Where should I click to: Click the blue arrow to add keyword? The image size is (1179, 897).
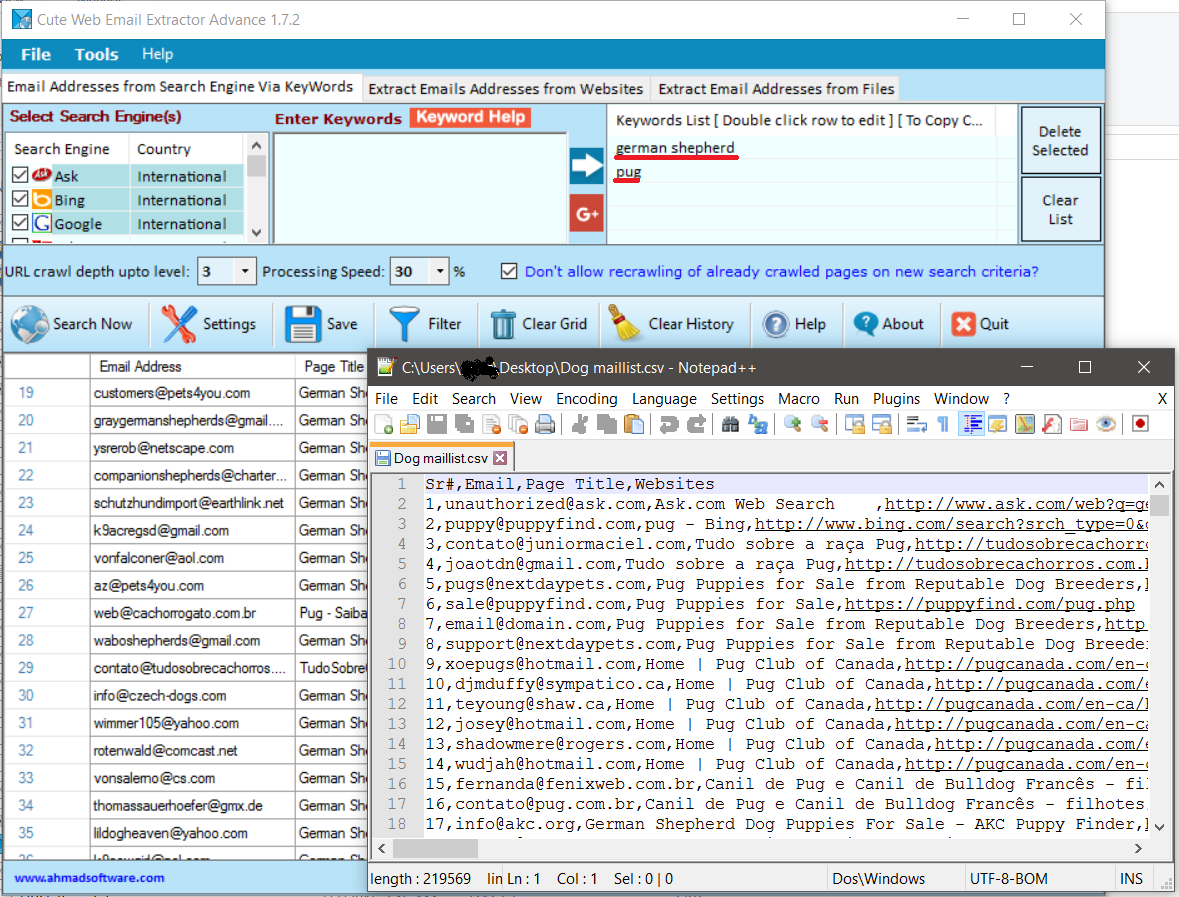coord(586,165)
